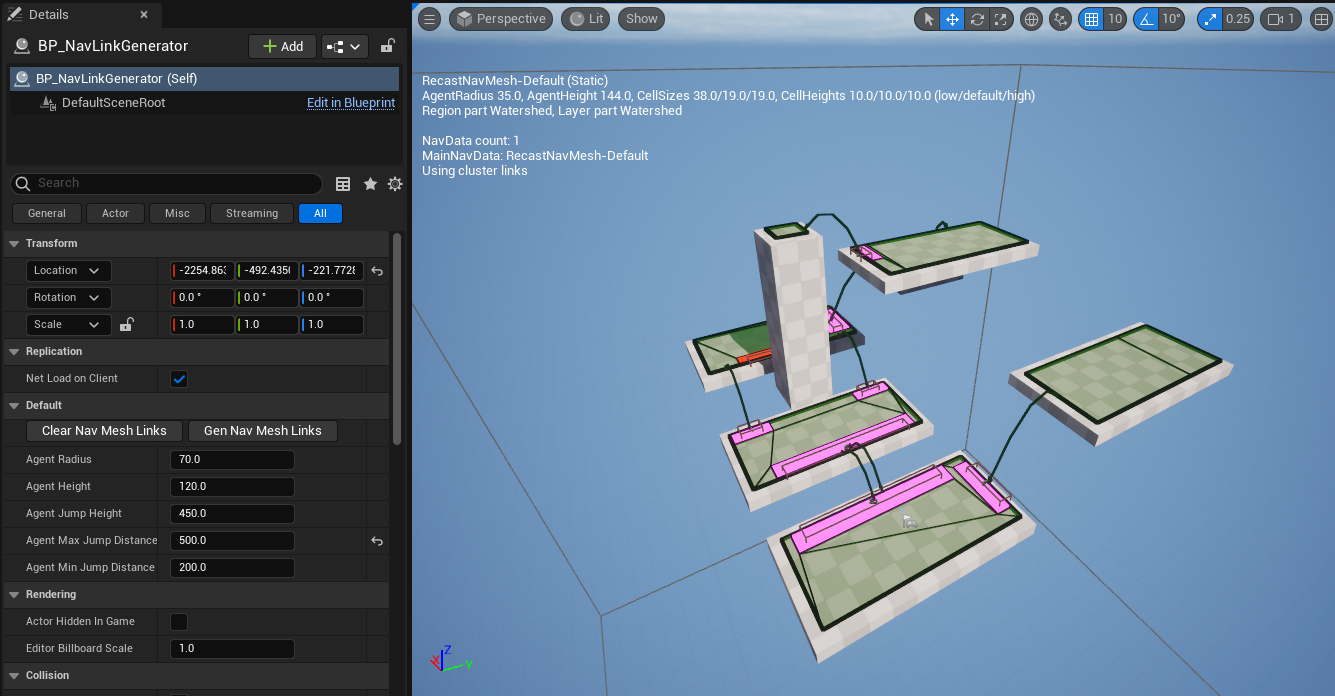The width and height of the screenshot is (1335, 696).
Task: Switch to the Streaming filter tab
Action: (252, 213)
